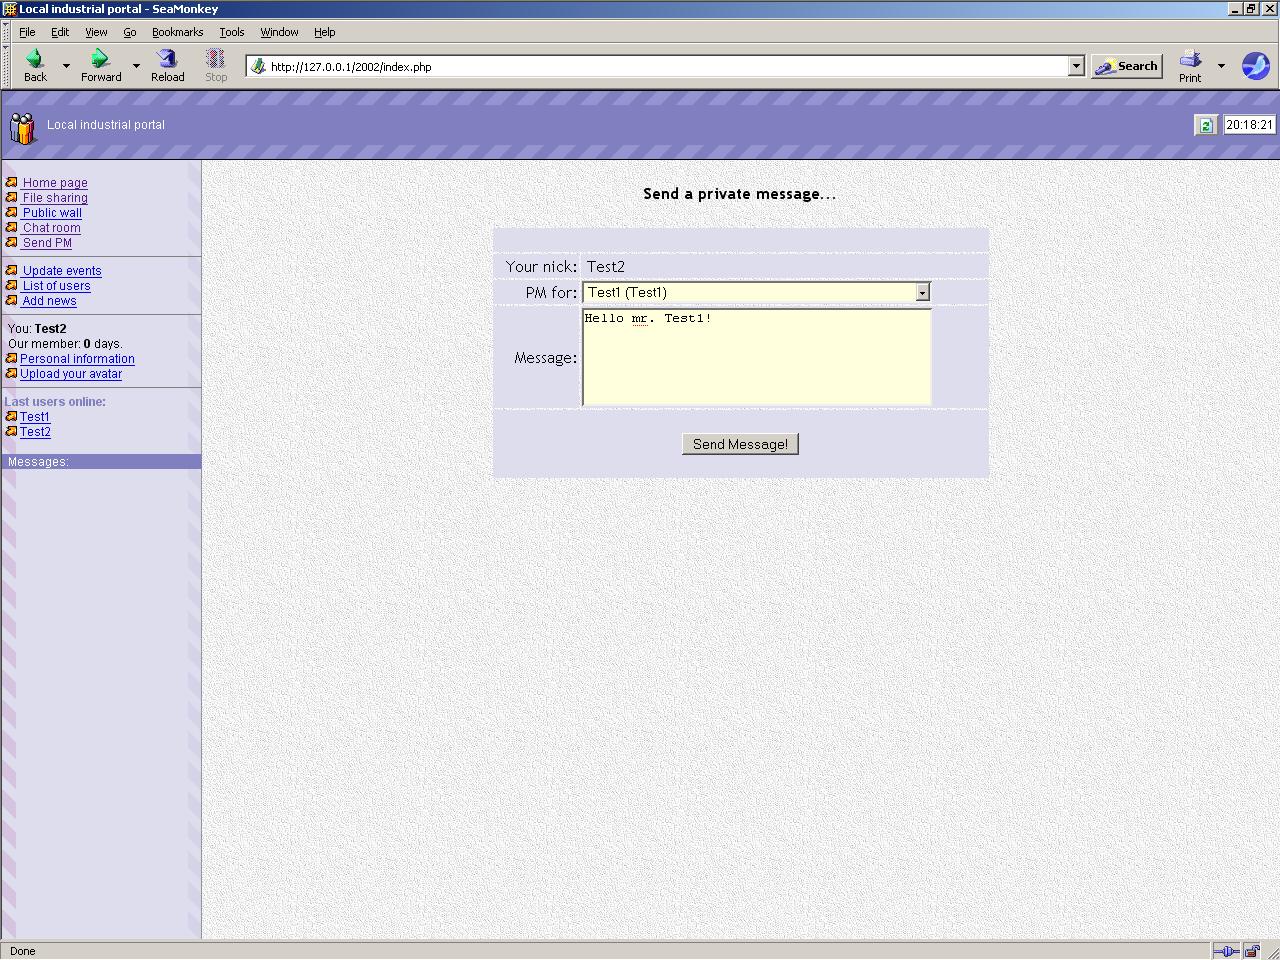
Task: Click the online/offline status bar icon
Action: click(x=1225, y=951)
